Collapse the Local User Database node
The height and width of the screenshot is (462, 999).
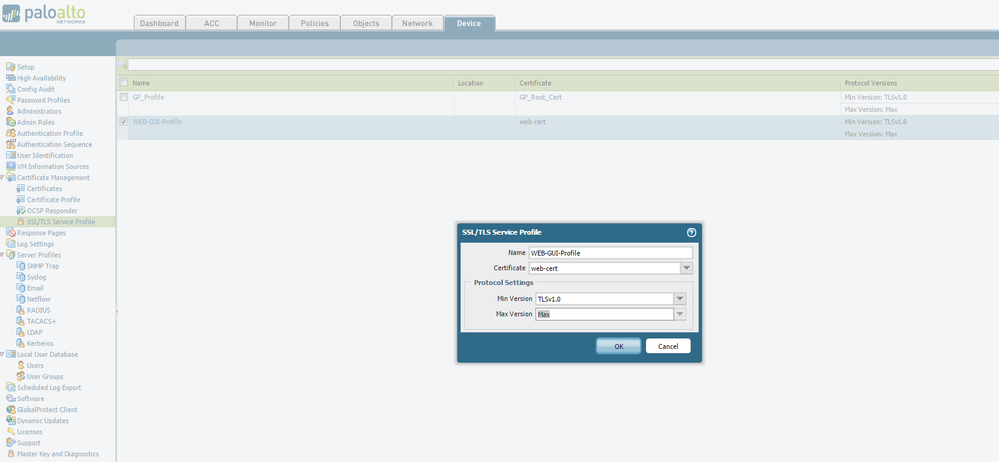coord(3,354)
